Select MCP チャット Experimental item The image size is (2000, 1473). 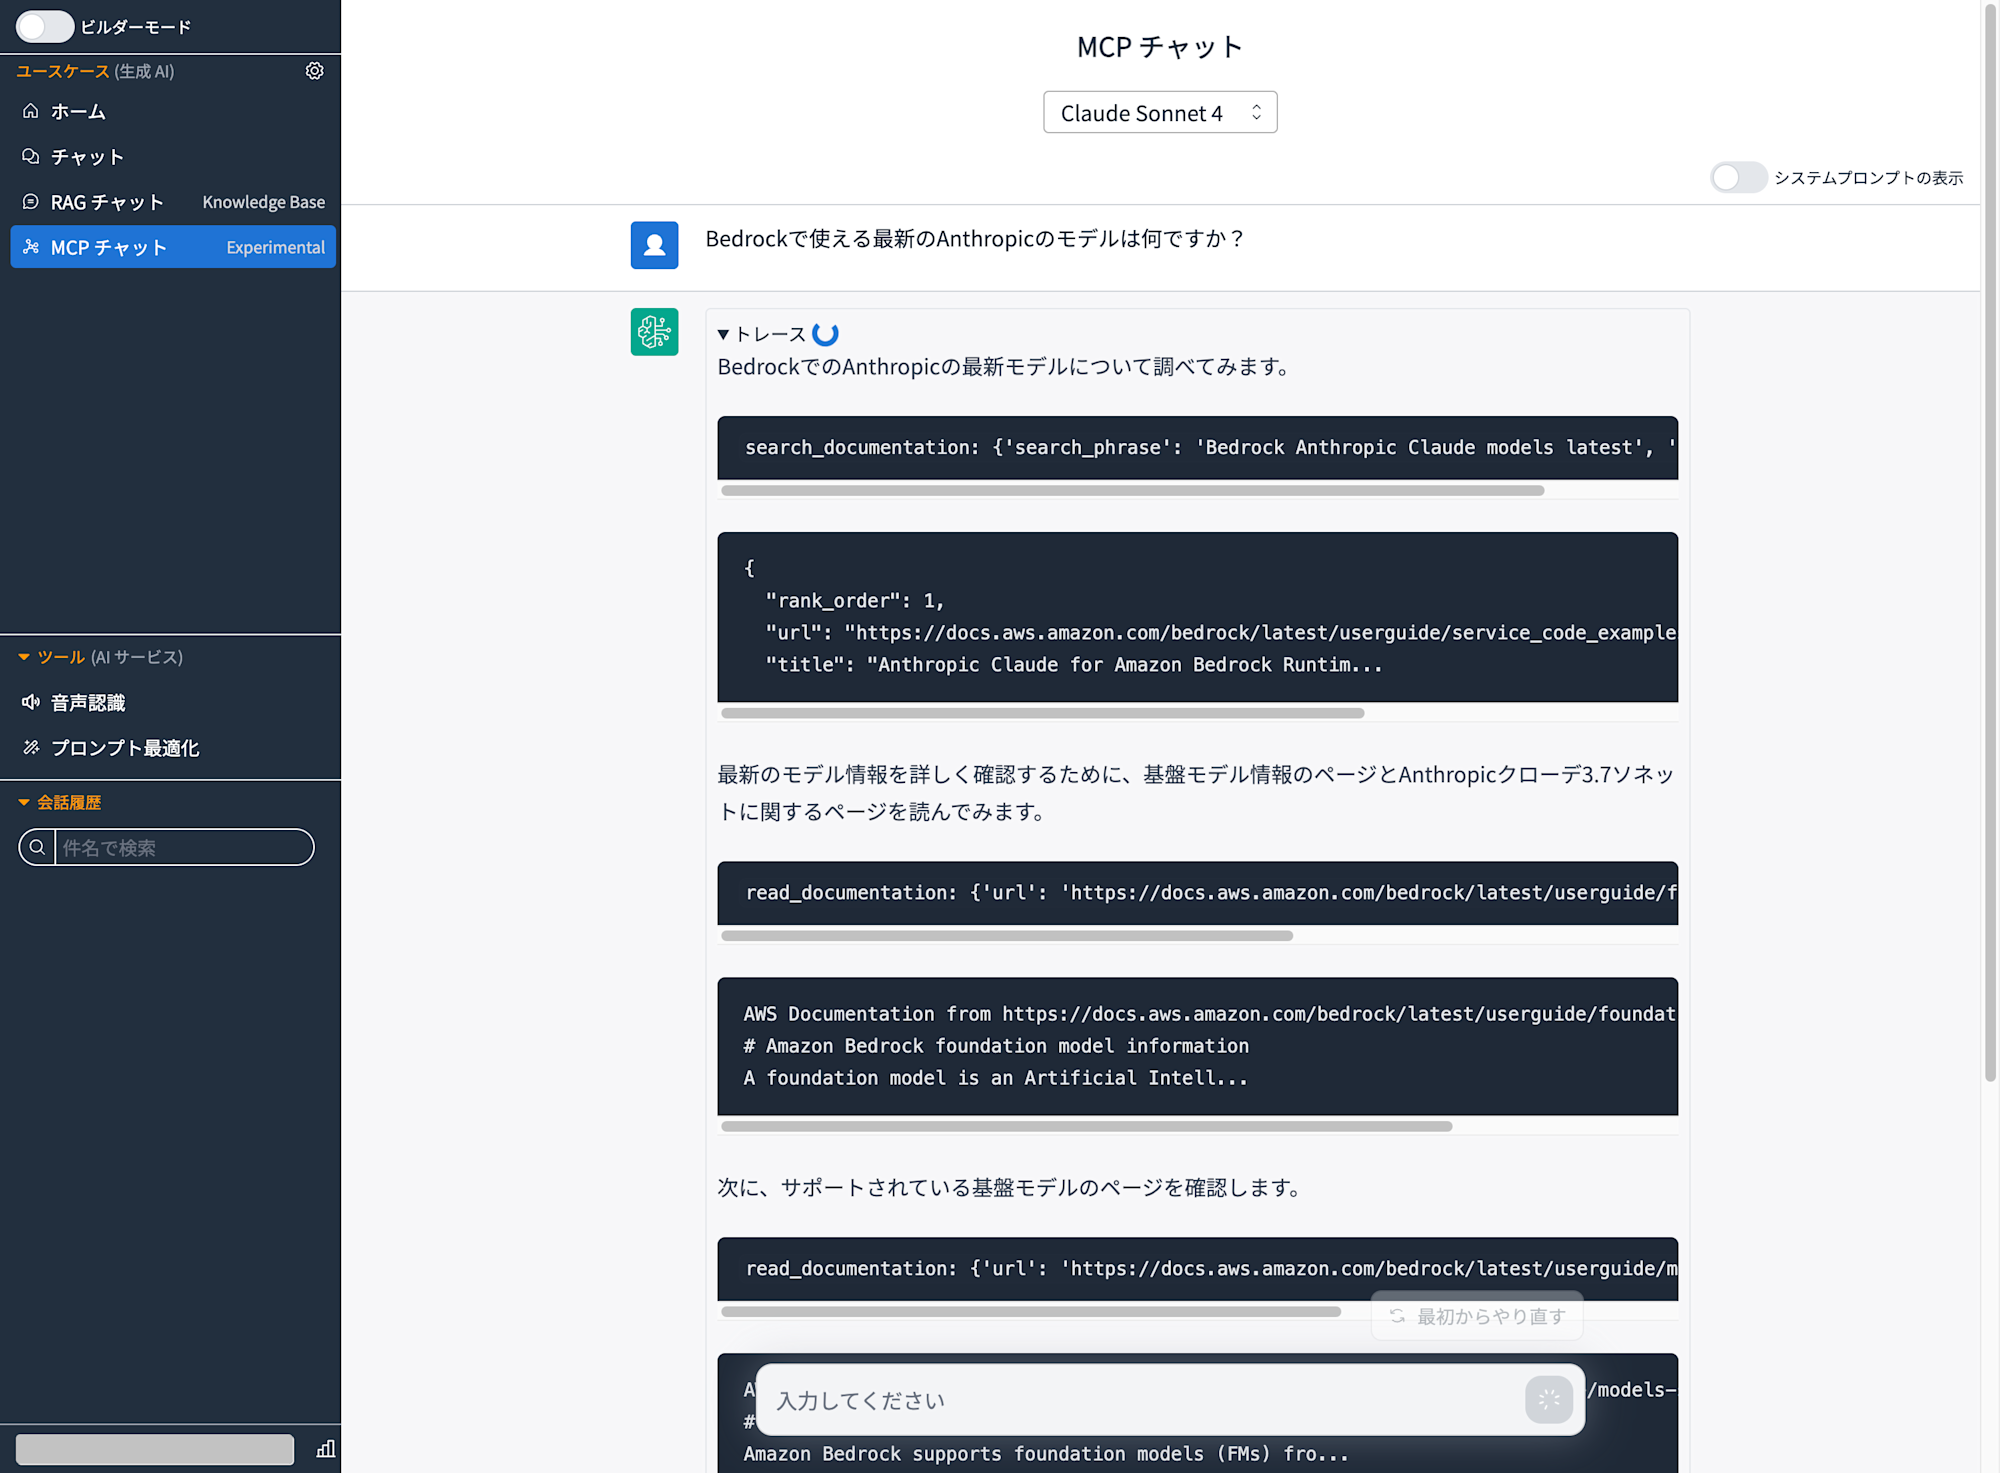[173, 247]
